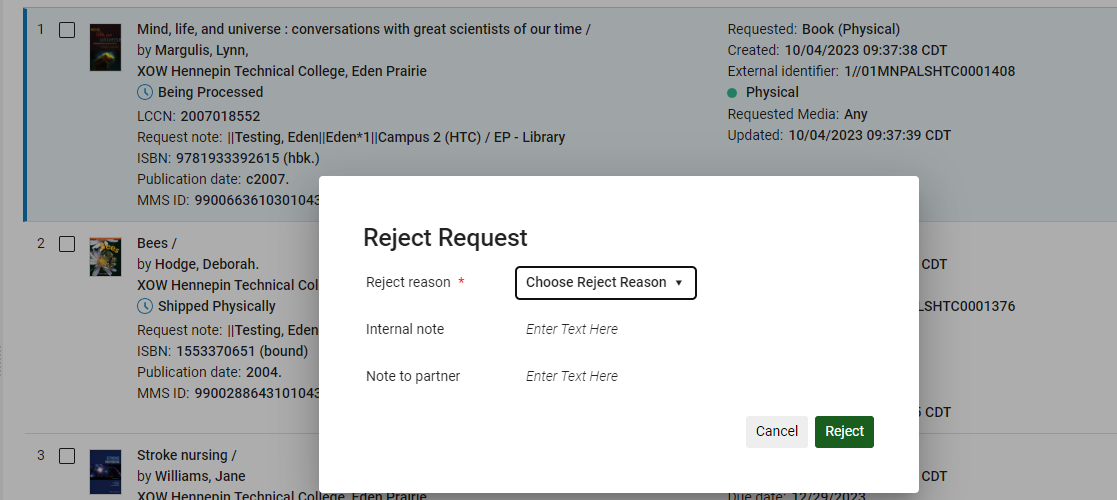The height and width of the screenshot is (500, 1117).
Task: Open the Stroke nursing title link
Action: click(x=184, y=455)
